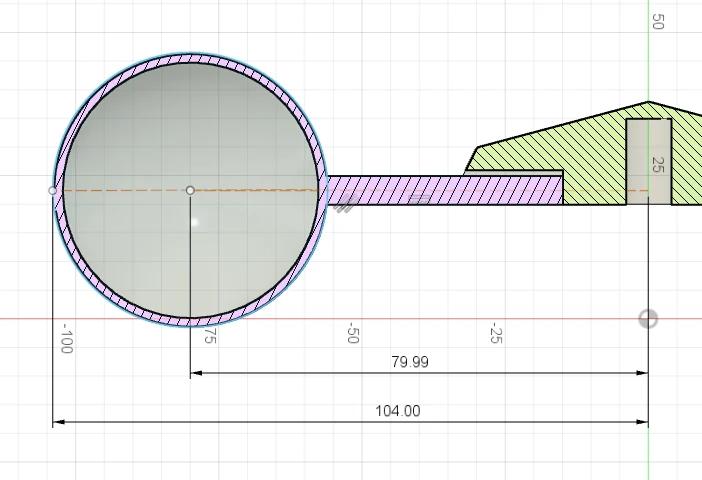Viewport: 702px width, 480px height.
Task: Click the 79.99 dimension line left arrowhead
Action: point(196,373)
